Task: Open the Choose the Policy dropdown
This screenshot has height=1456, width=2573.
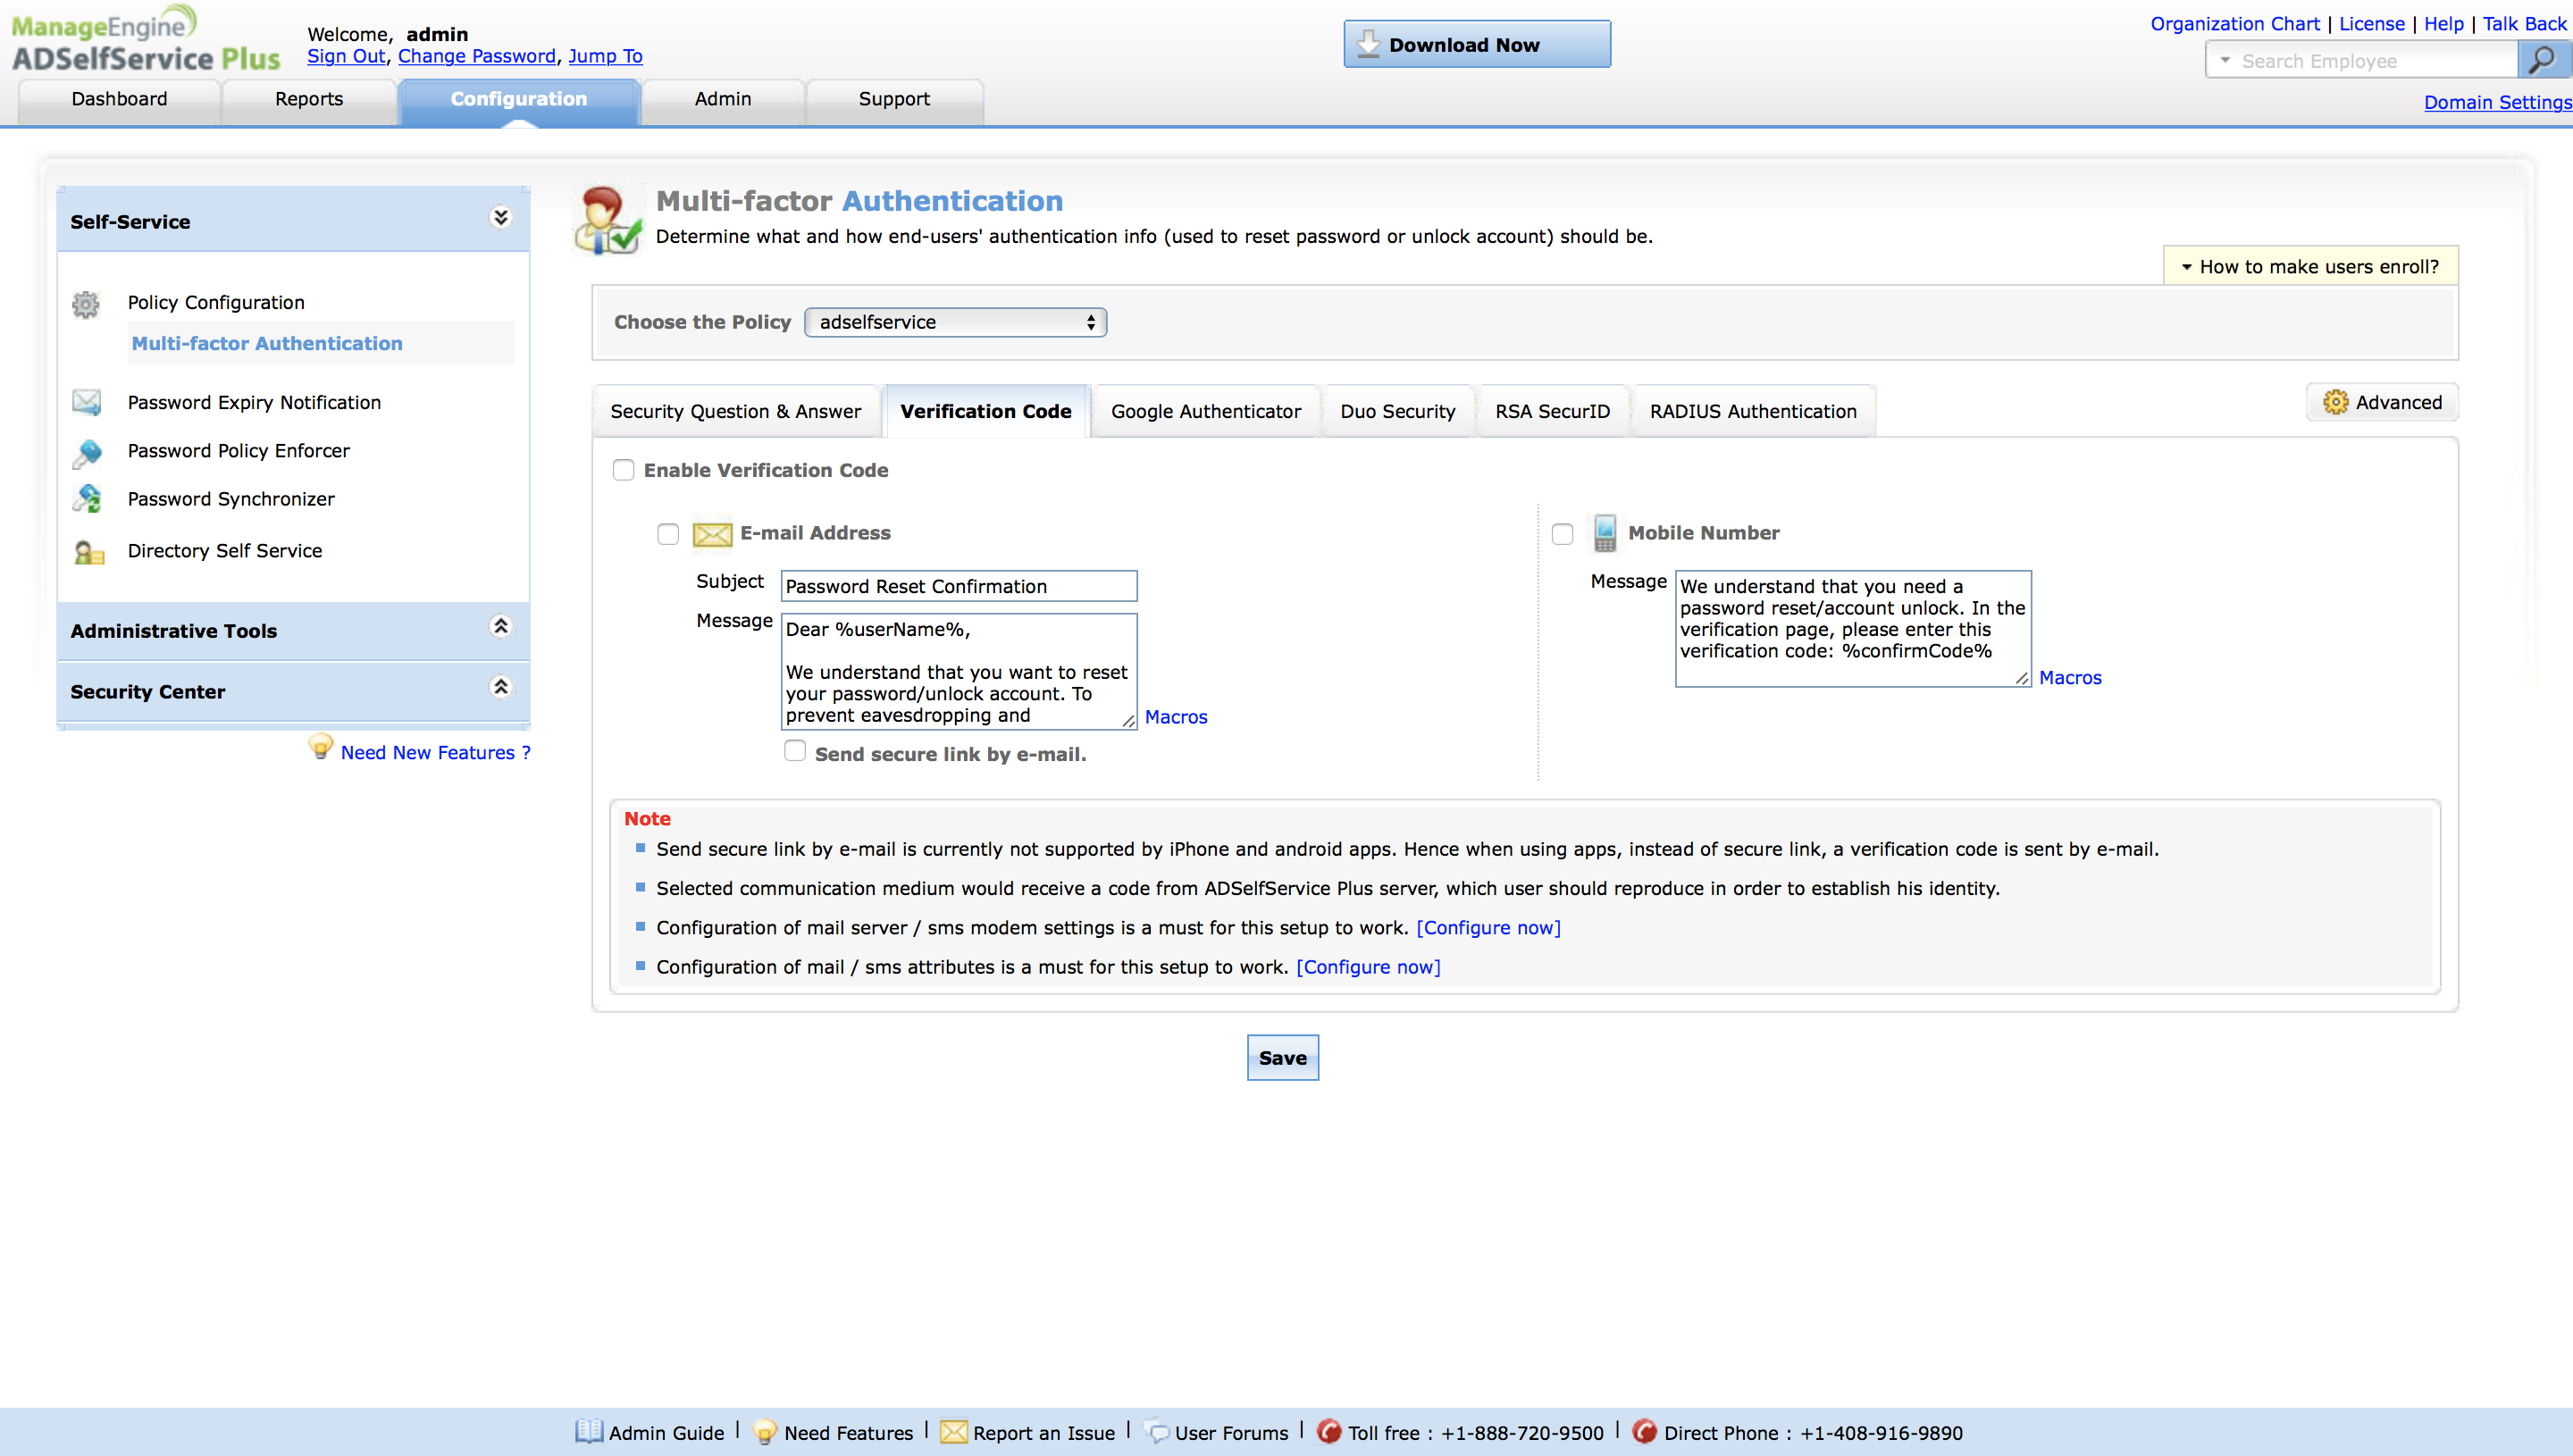Action: coord(955,322)
